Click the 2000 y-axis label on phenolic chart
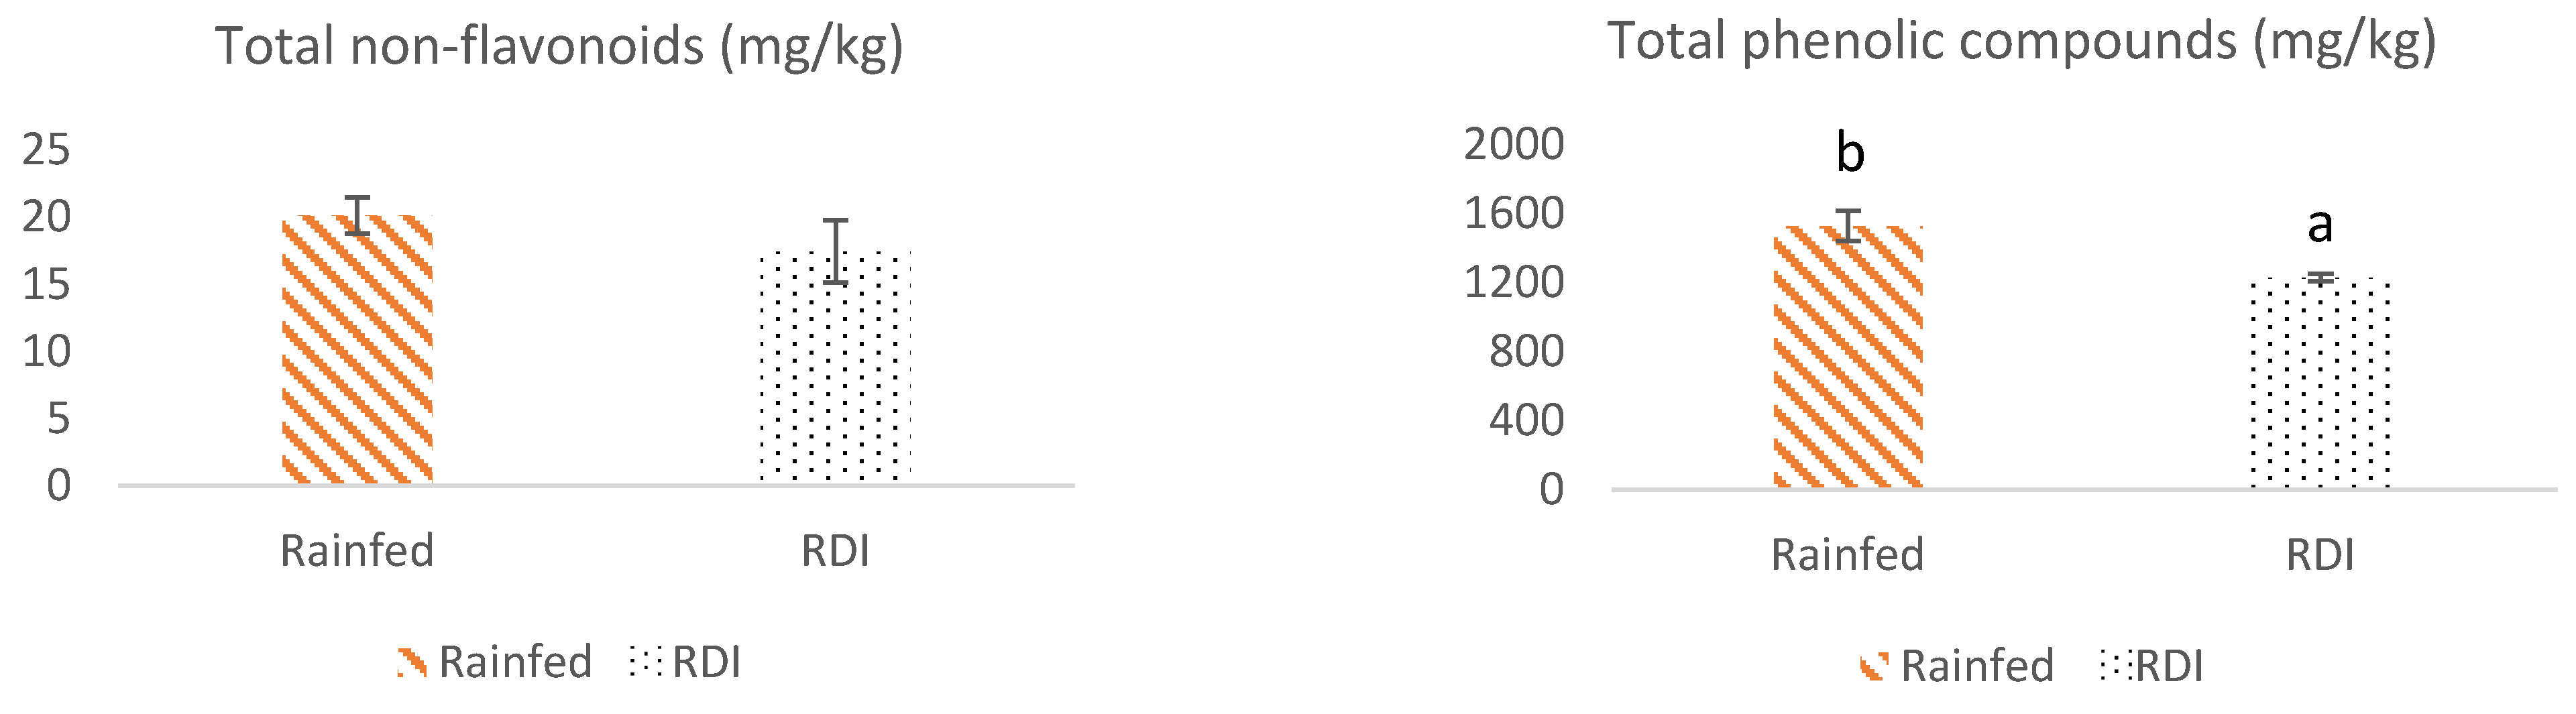Viewport: 2576px width, 714px height. [1513, 144]
